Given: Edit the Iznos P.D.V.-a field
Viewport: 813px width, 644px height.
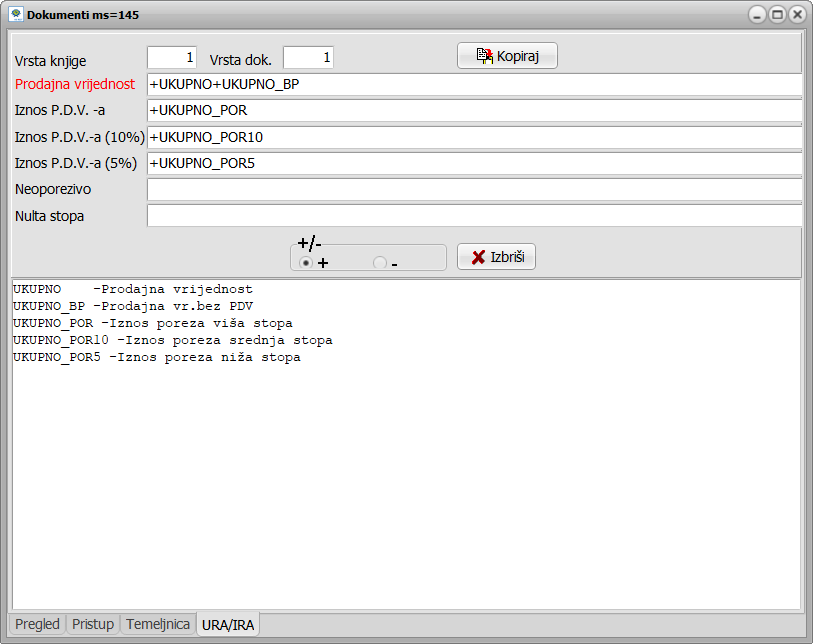Looking at the screenshot, I should point(474,110).
